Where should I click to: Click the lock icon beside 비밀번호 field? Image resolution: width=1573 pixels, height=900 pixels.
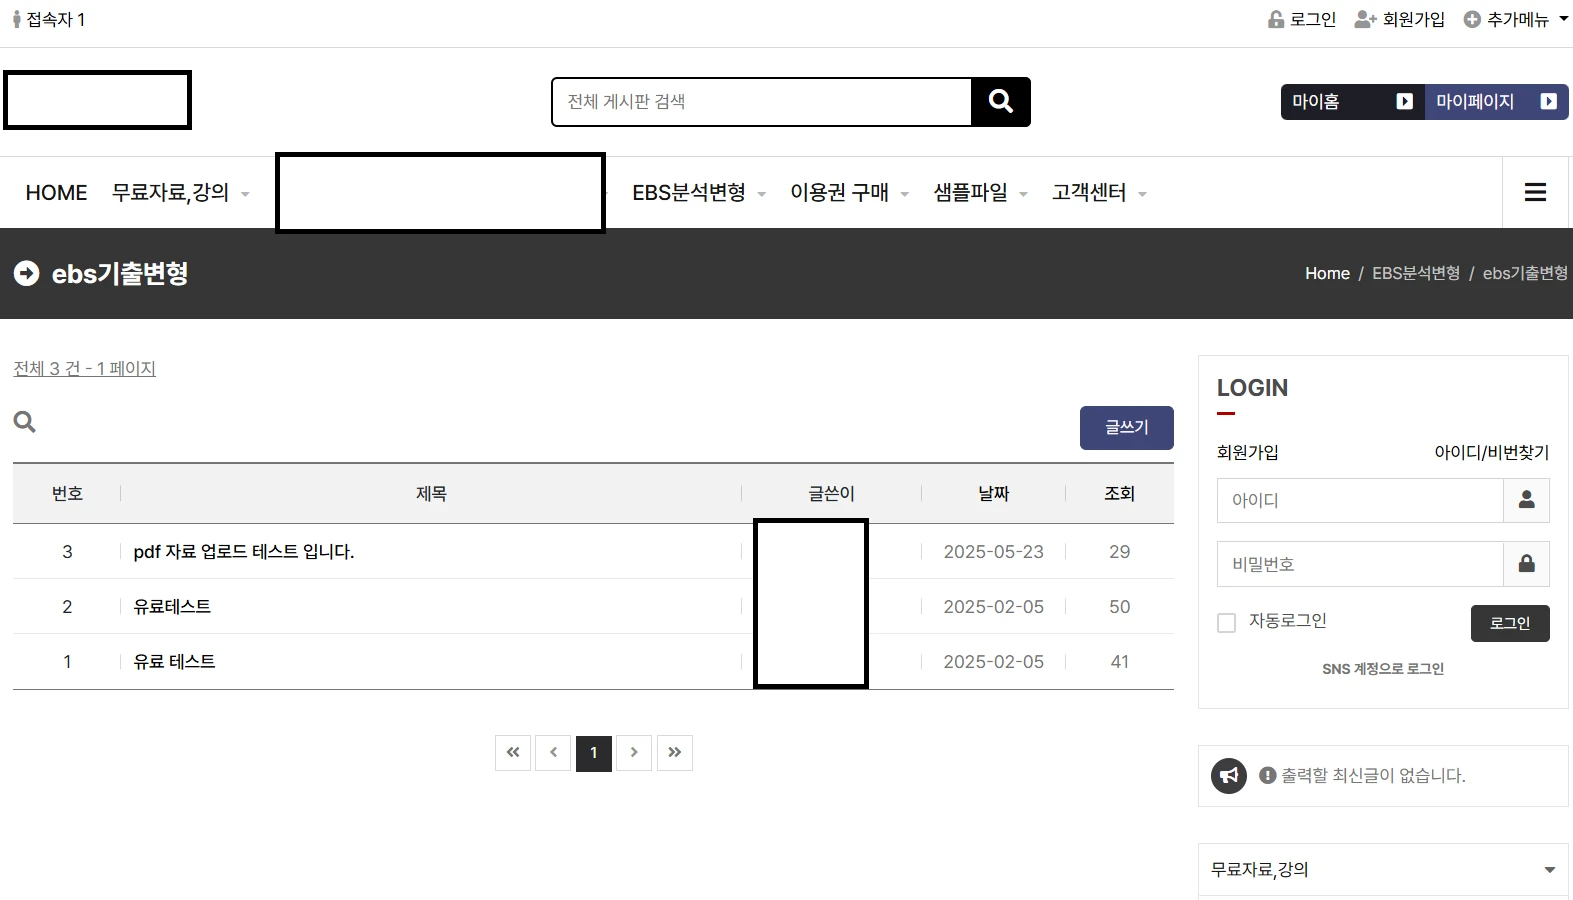[x=1526, y=564]
